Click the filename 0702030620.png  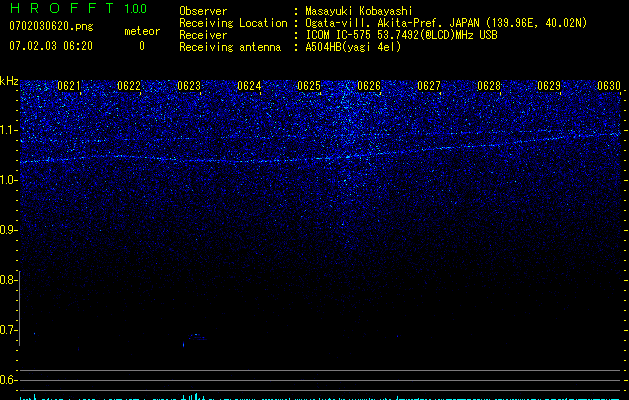[51, 26]
